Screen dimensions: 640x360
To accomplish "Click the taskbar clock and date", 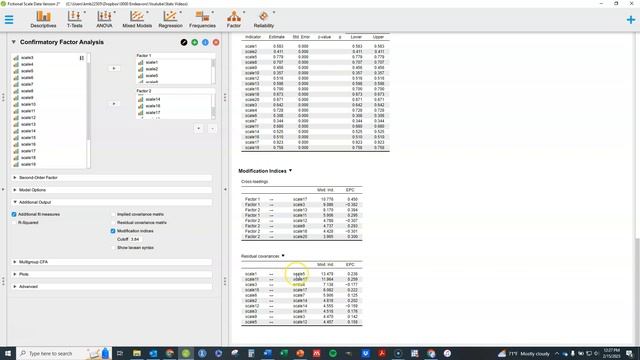I will pyautogui.click(x=611, y=353).
